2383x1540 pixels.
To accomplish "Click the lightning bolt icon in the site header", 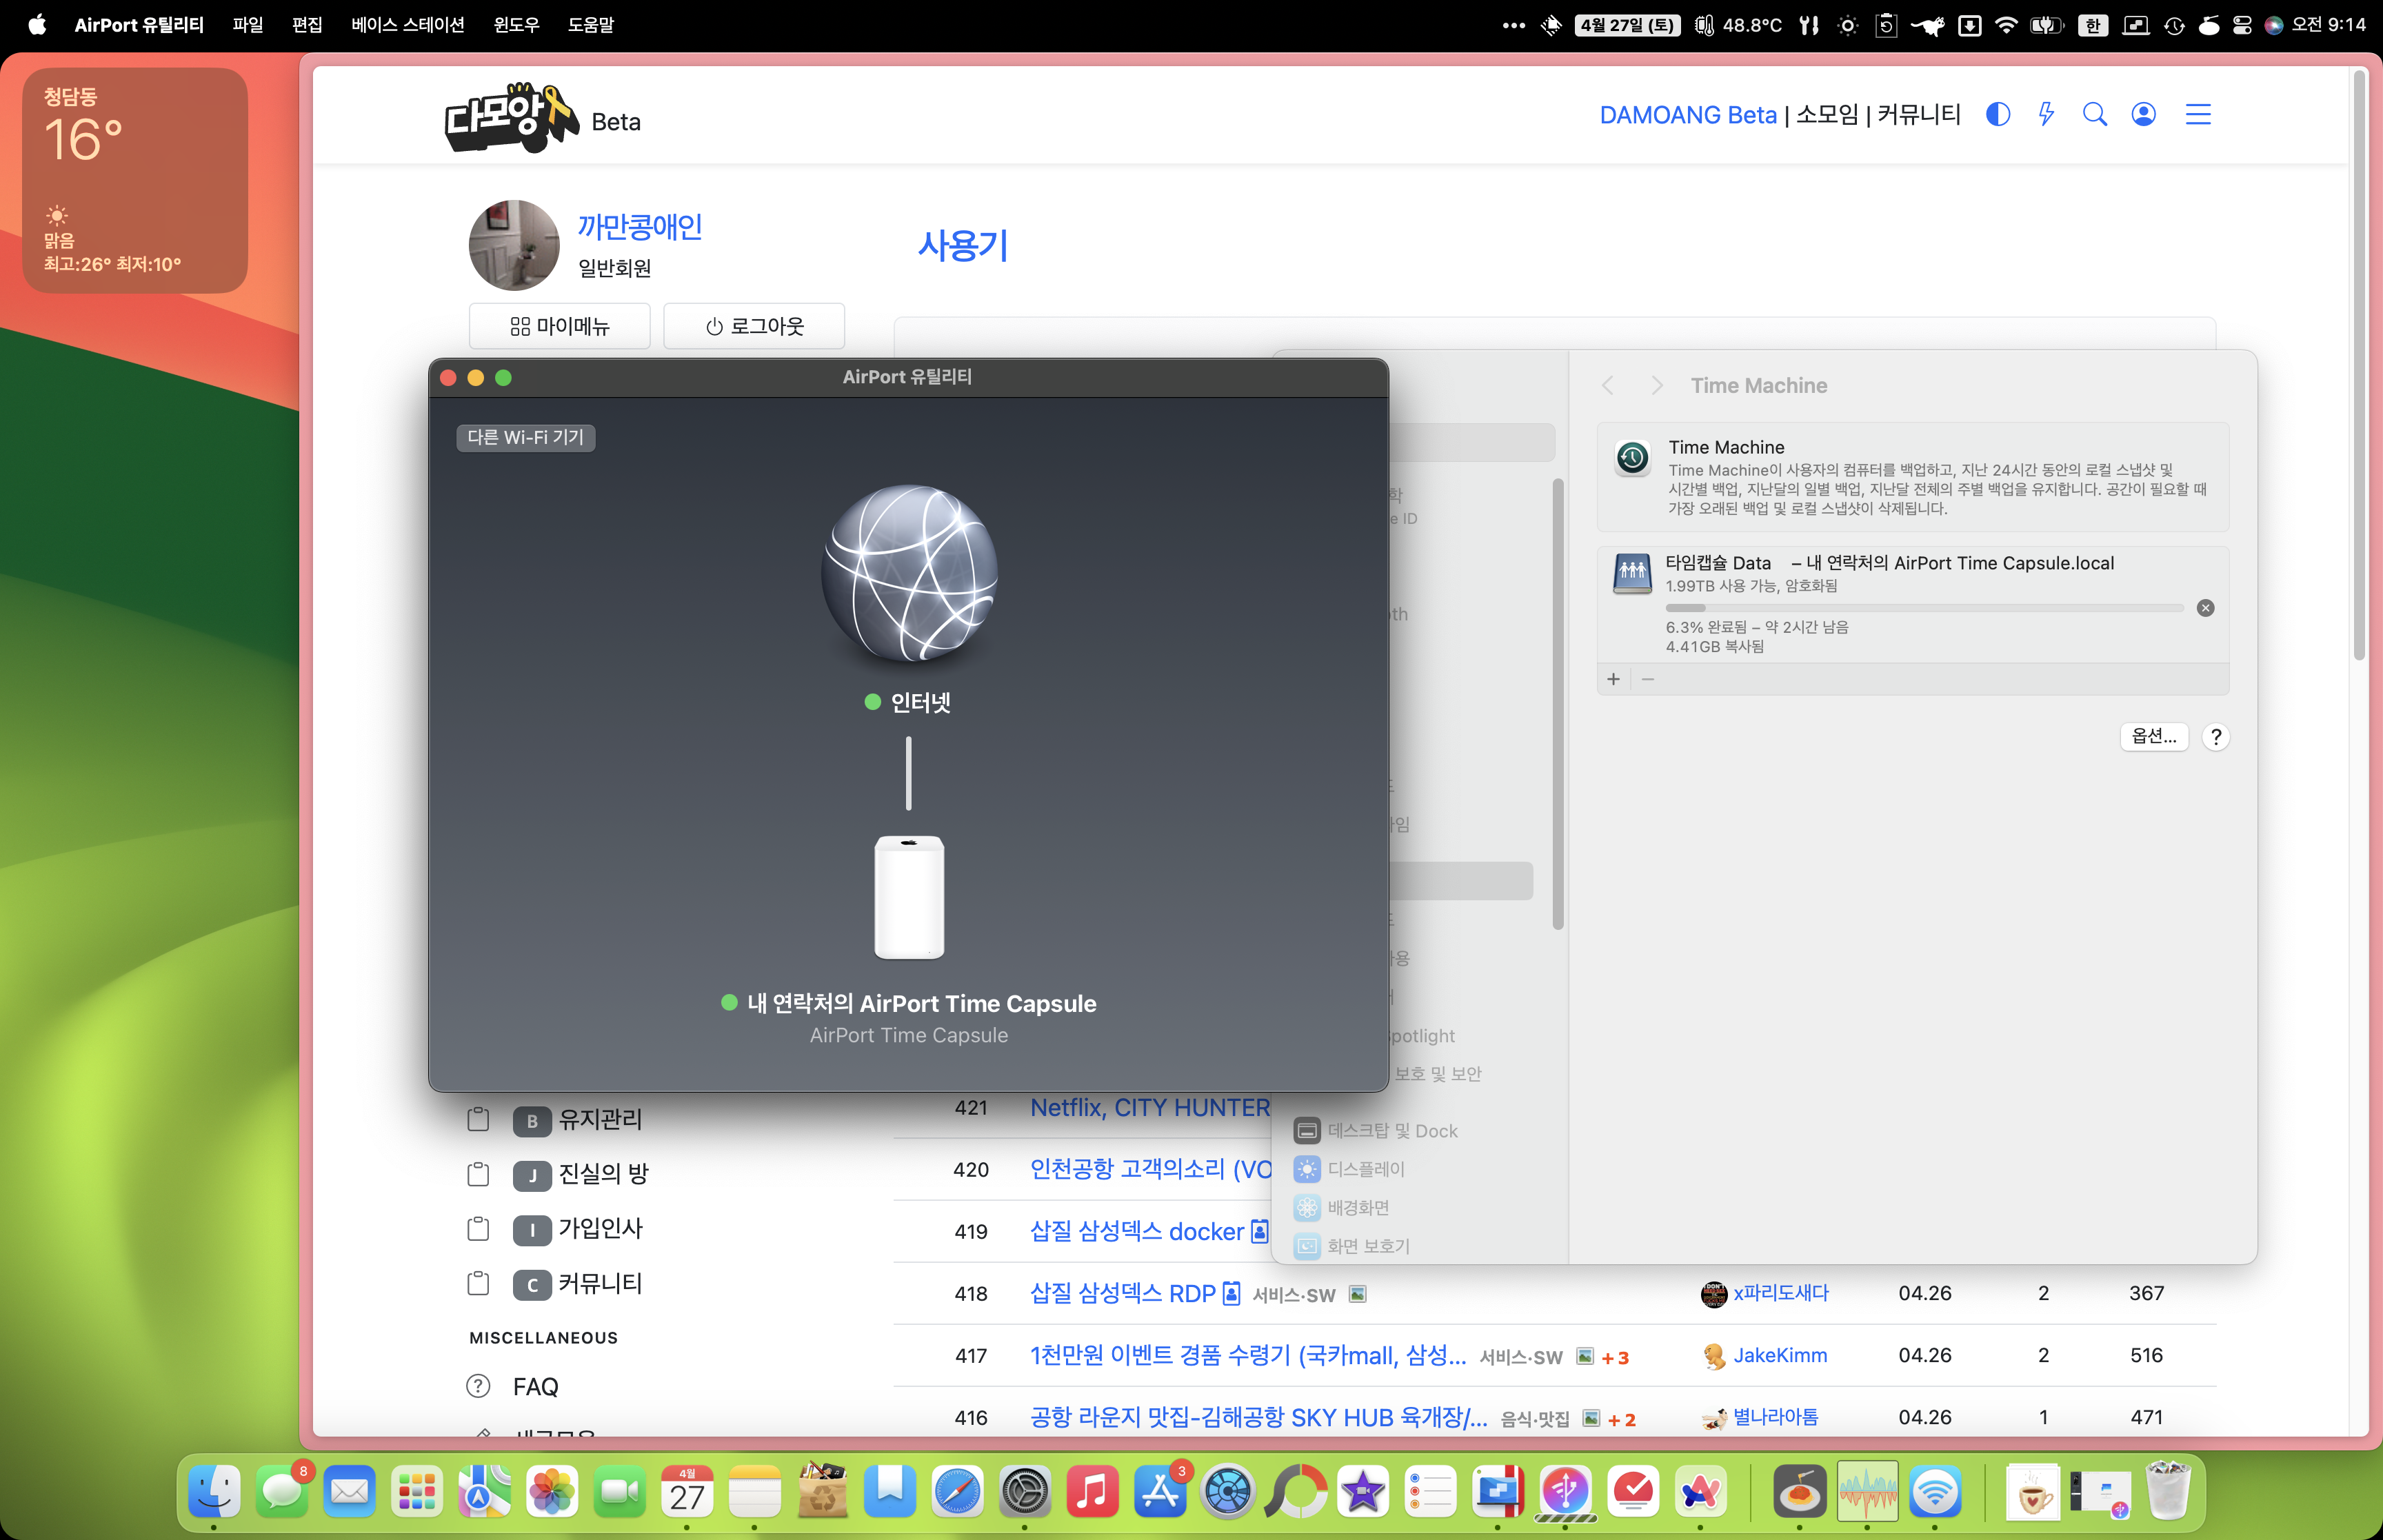I will click(x=2046, y=114).
